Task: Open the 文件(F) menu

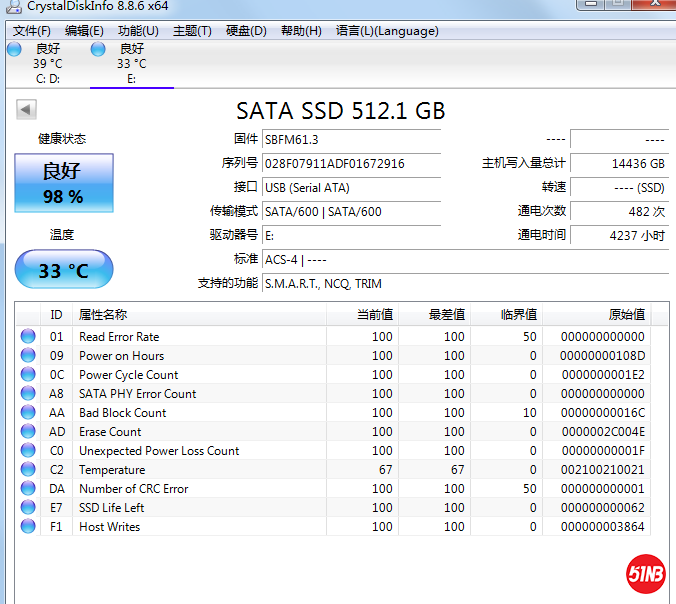Action: tap(32, 31)
